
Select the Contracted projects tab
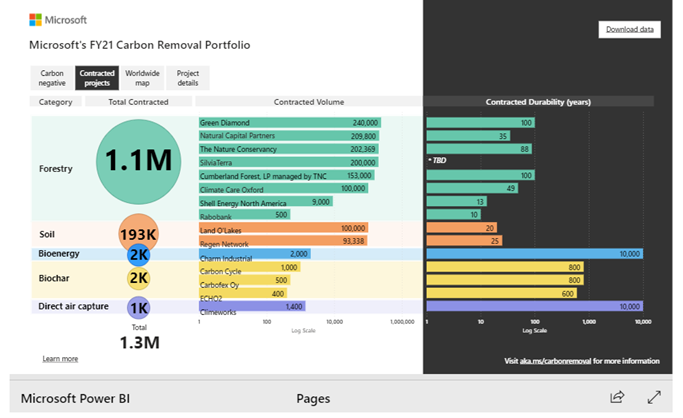click(97, 78)
